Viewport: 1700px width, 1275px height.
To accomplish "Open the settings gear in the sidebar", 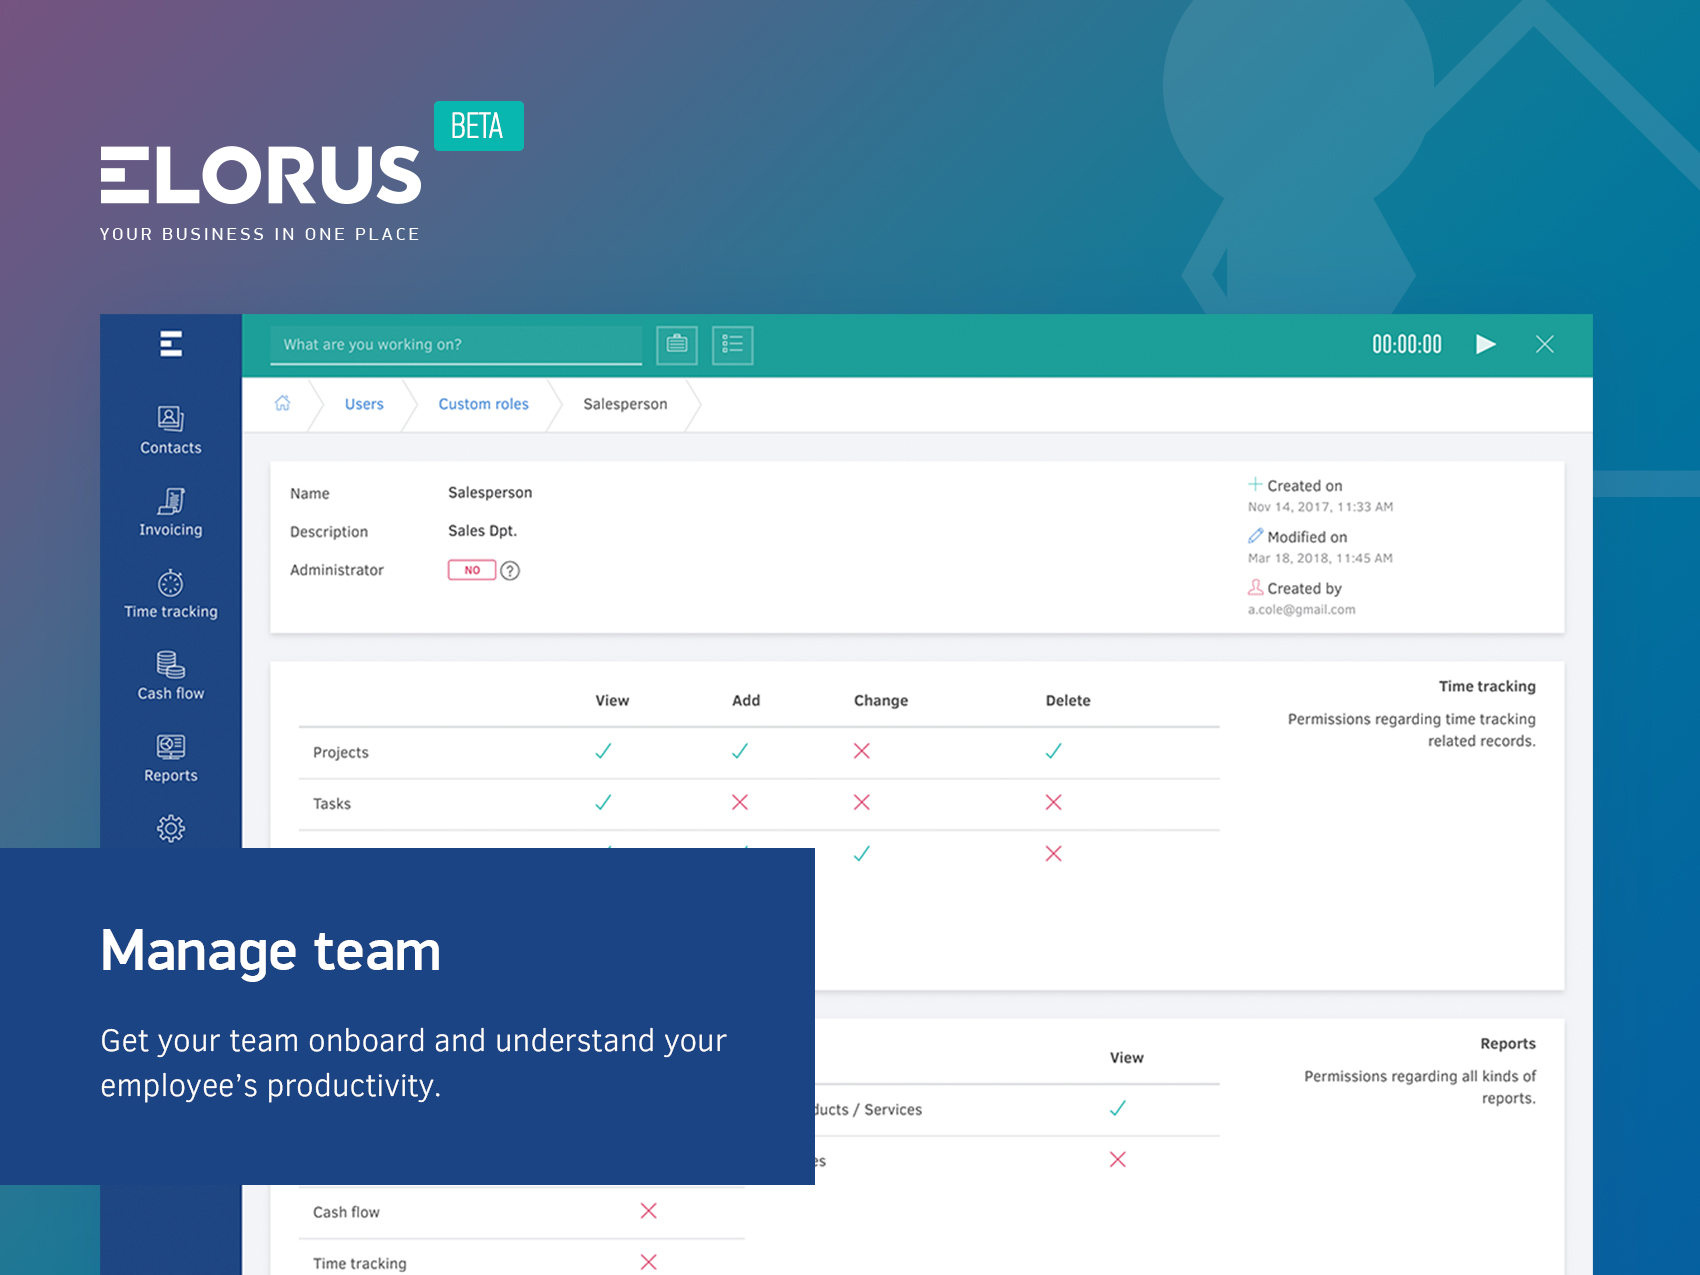I will pos(171,828).
